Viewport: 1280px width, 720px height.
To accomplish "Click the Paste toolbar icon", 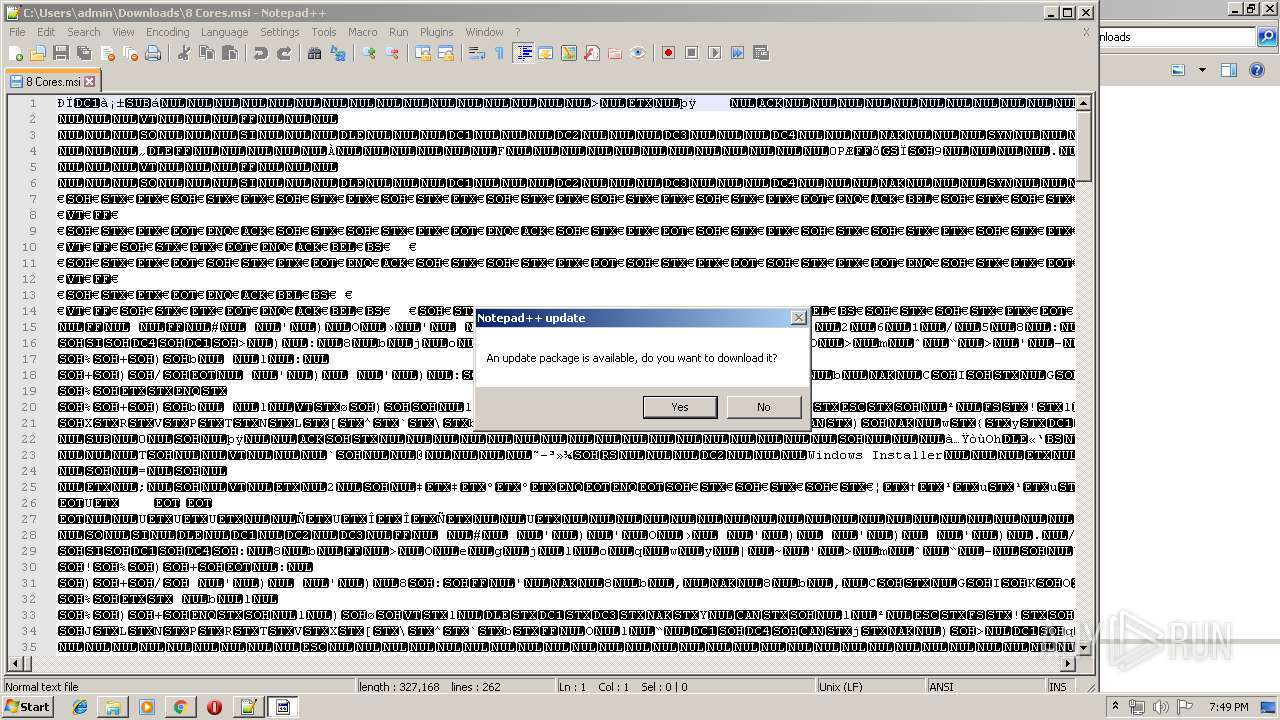I will pos(230,53).
